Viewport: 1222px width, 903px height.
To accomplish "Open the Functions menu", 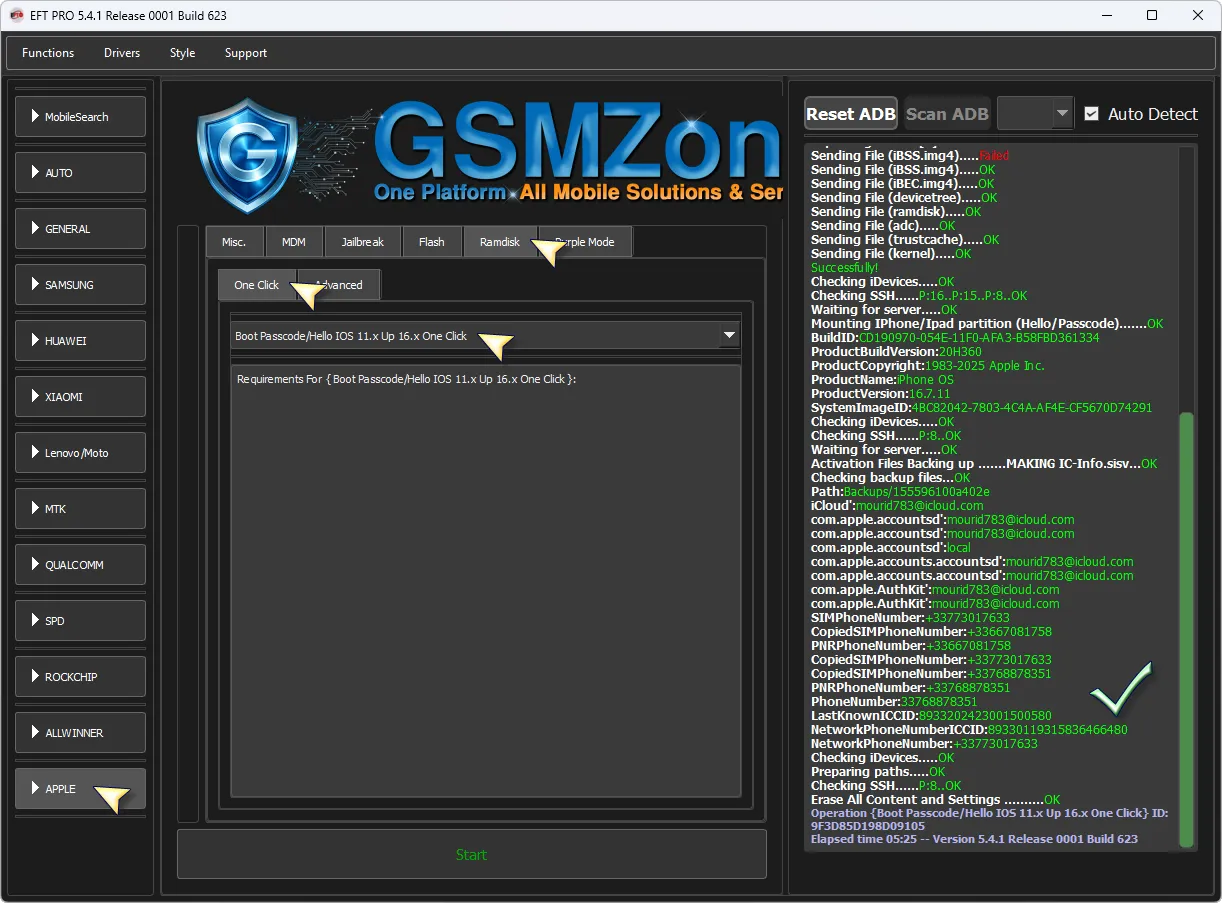I will pyautogui.click(x=48, y=53).
